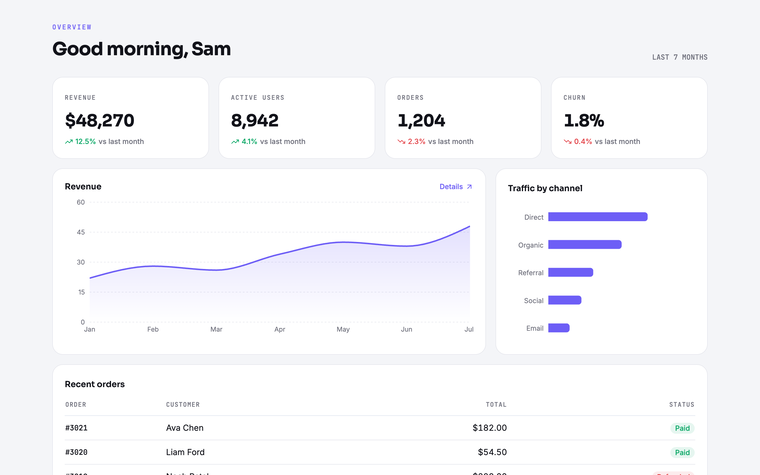Click the Jan label on revenue chart
760x475 pixels.
pyautogui.click(x=90, y=329)
